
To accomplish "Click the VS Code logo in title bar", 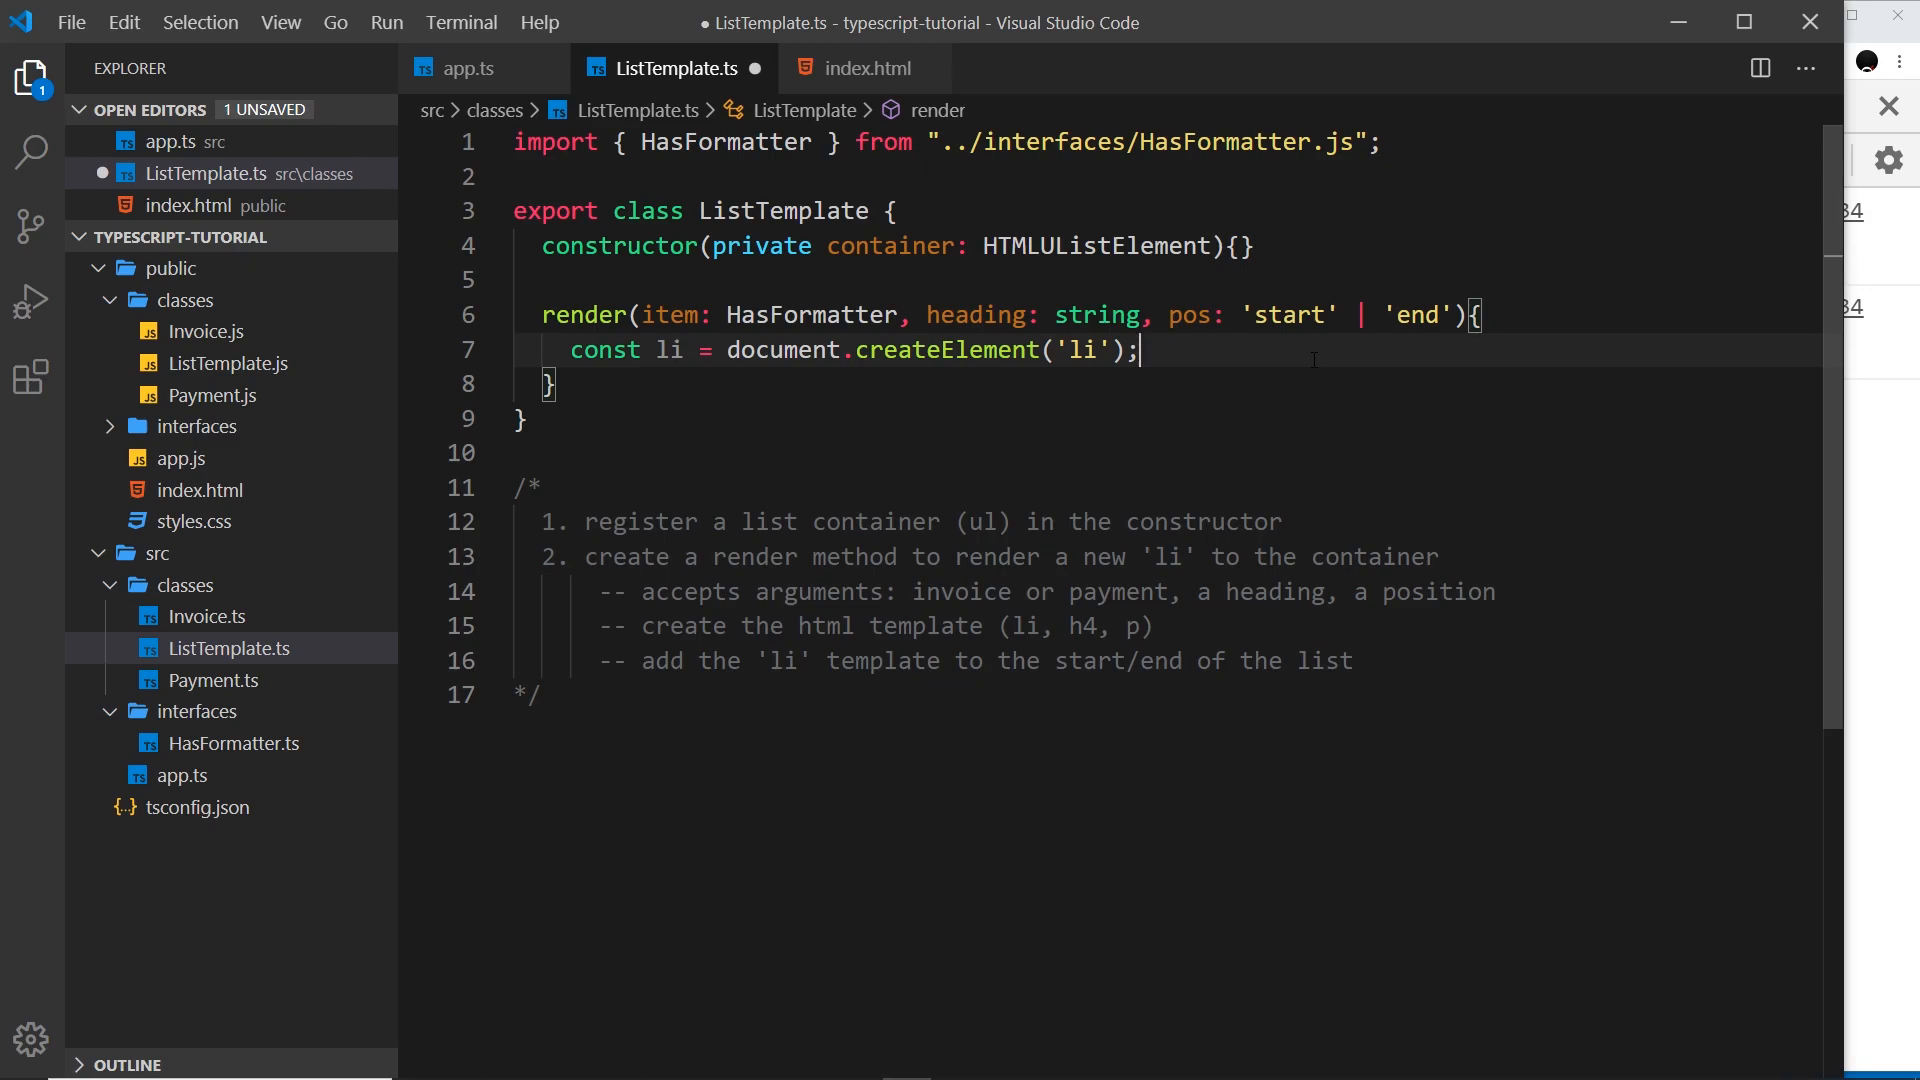I will [x=21, y=22].
